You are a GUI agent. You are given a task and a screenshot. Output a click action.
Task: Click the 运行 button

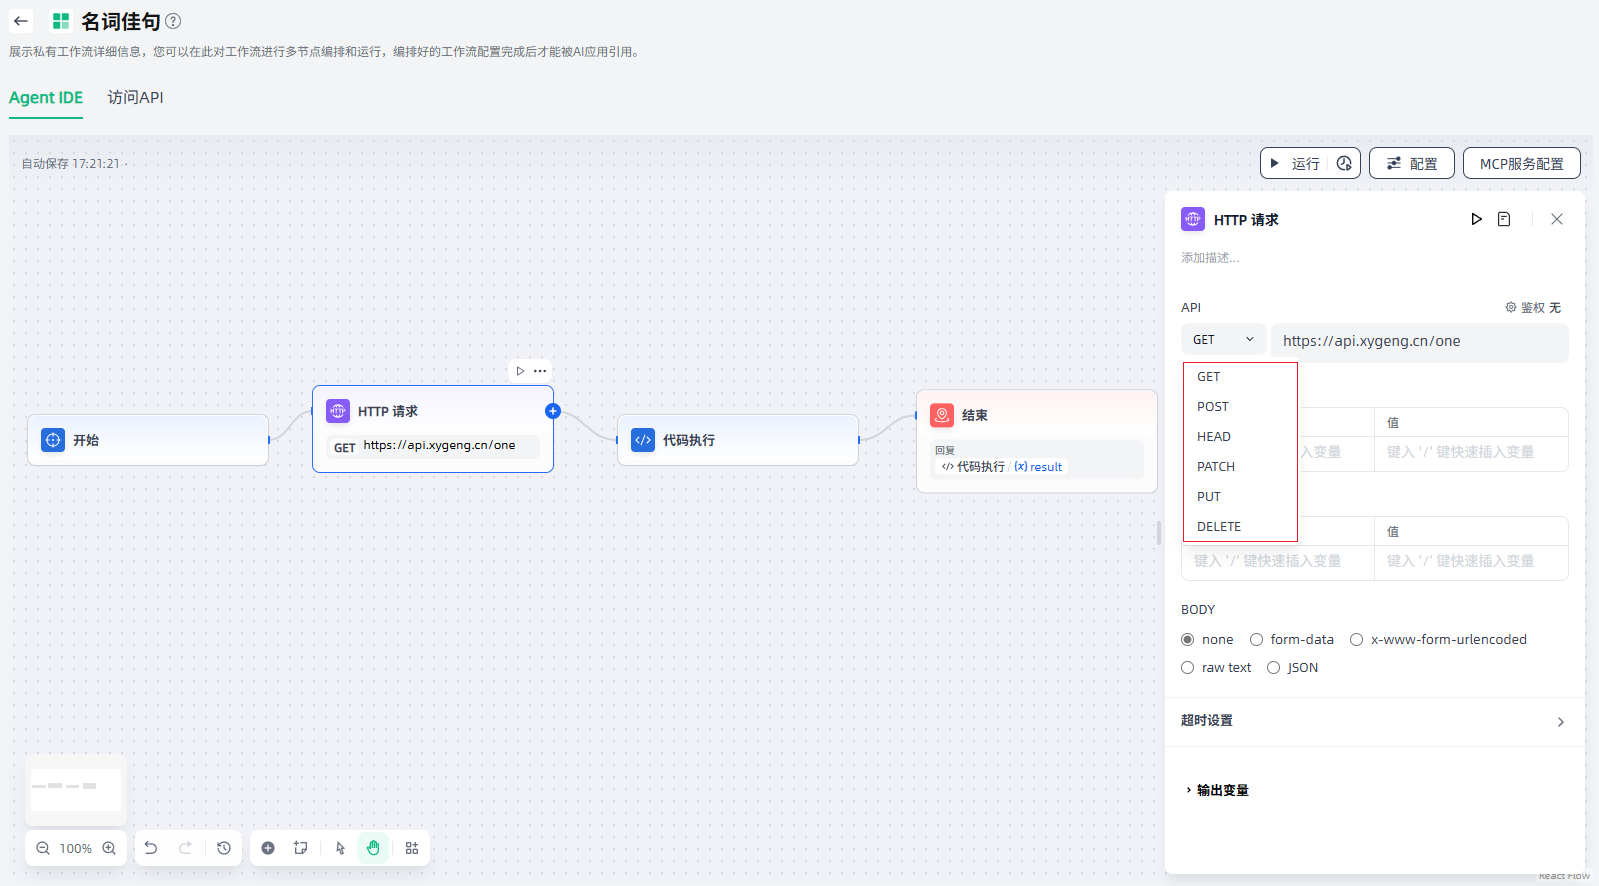(x=1296, y=164)
